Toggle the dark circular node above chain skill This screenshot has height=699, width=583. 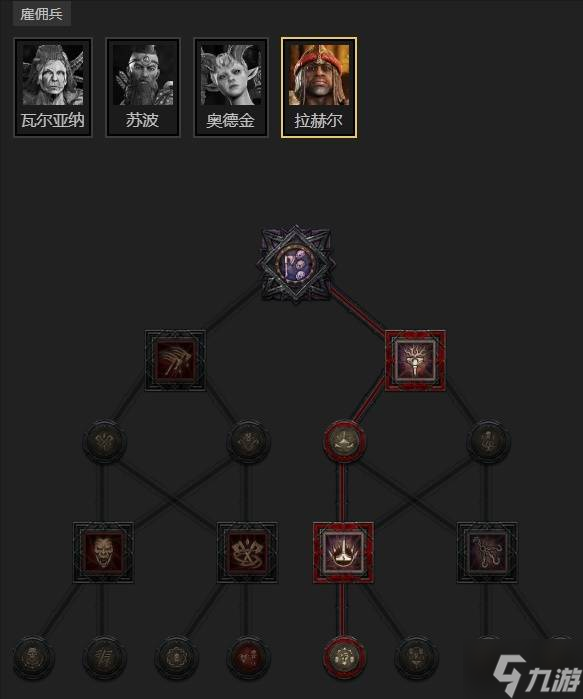488,441
